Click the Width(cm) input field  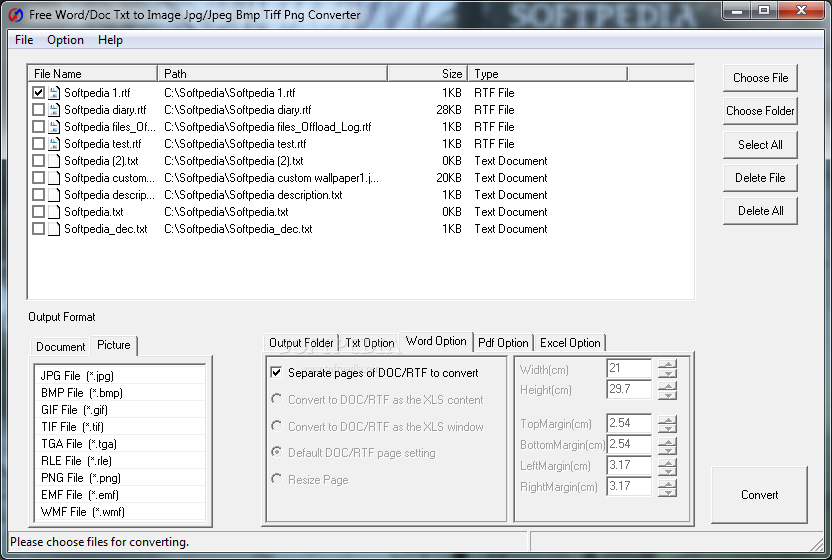point(629,368)
